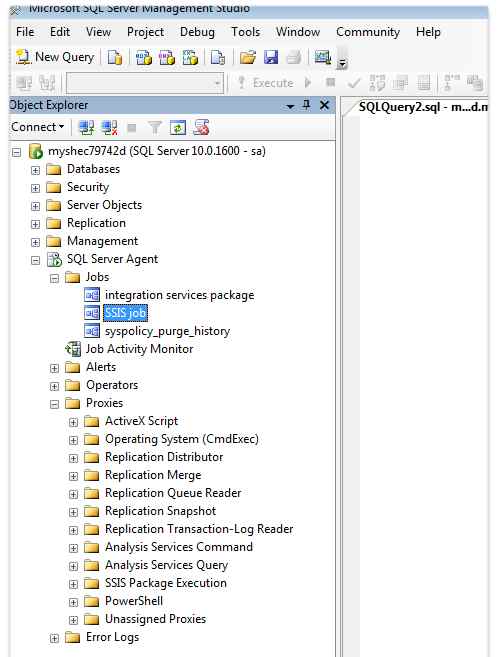This screenshot has height=657, width=498.
Task: Open Object Explorer window position dropdown
Action: click(290, 106)
